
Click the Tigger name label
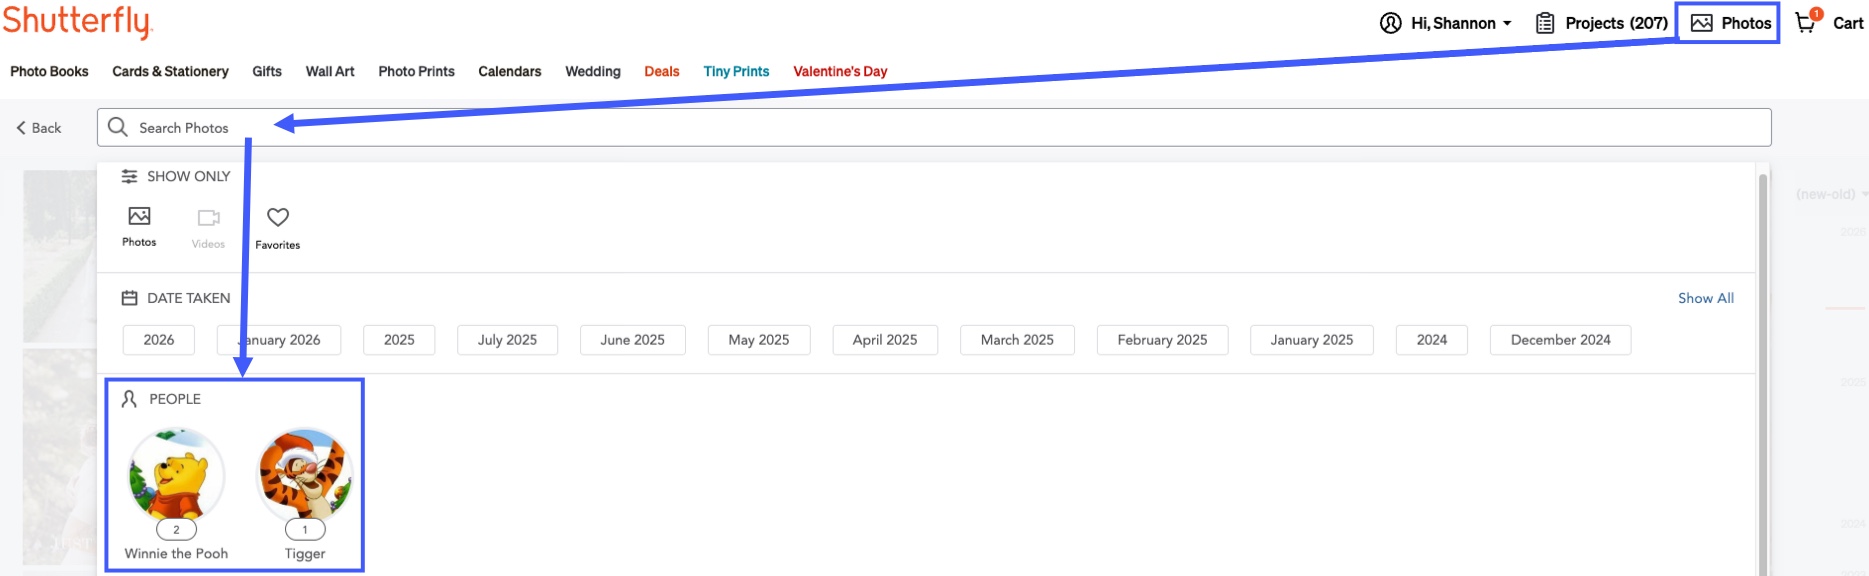pos(305,553)
